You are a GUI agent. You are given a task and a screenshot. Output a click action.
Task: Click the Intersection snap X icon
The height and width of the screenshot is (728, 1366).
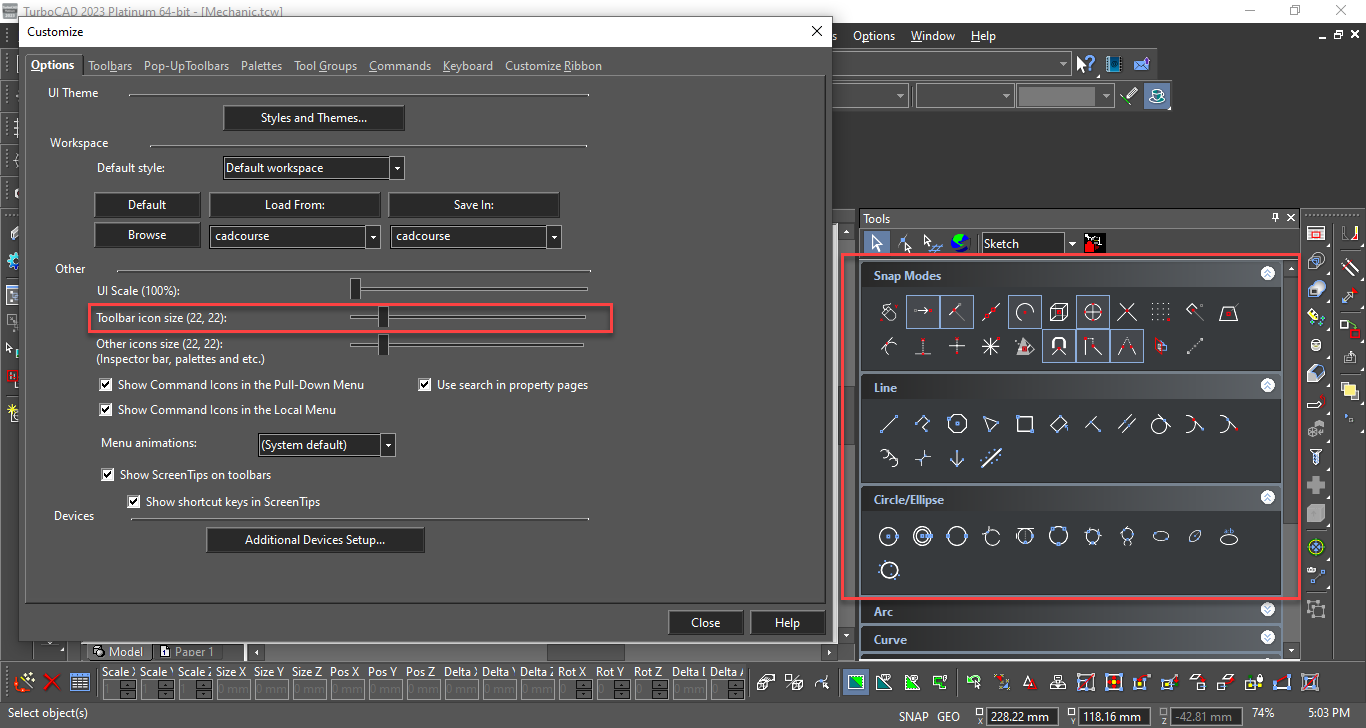click(1127, 312)
